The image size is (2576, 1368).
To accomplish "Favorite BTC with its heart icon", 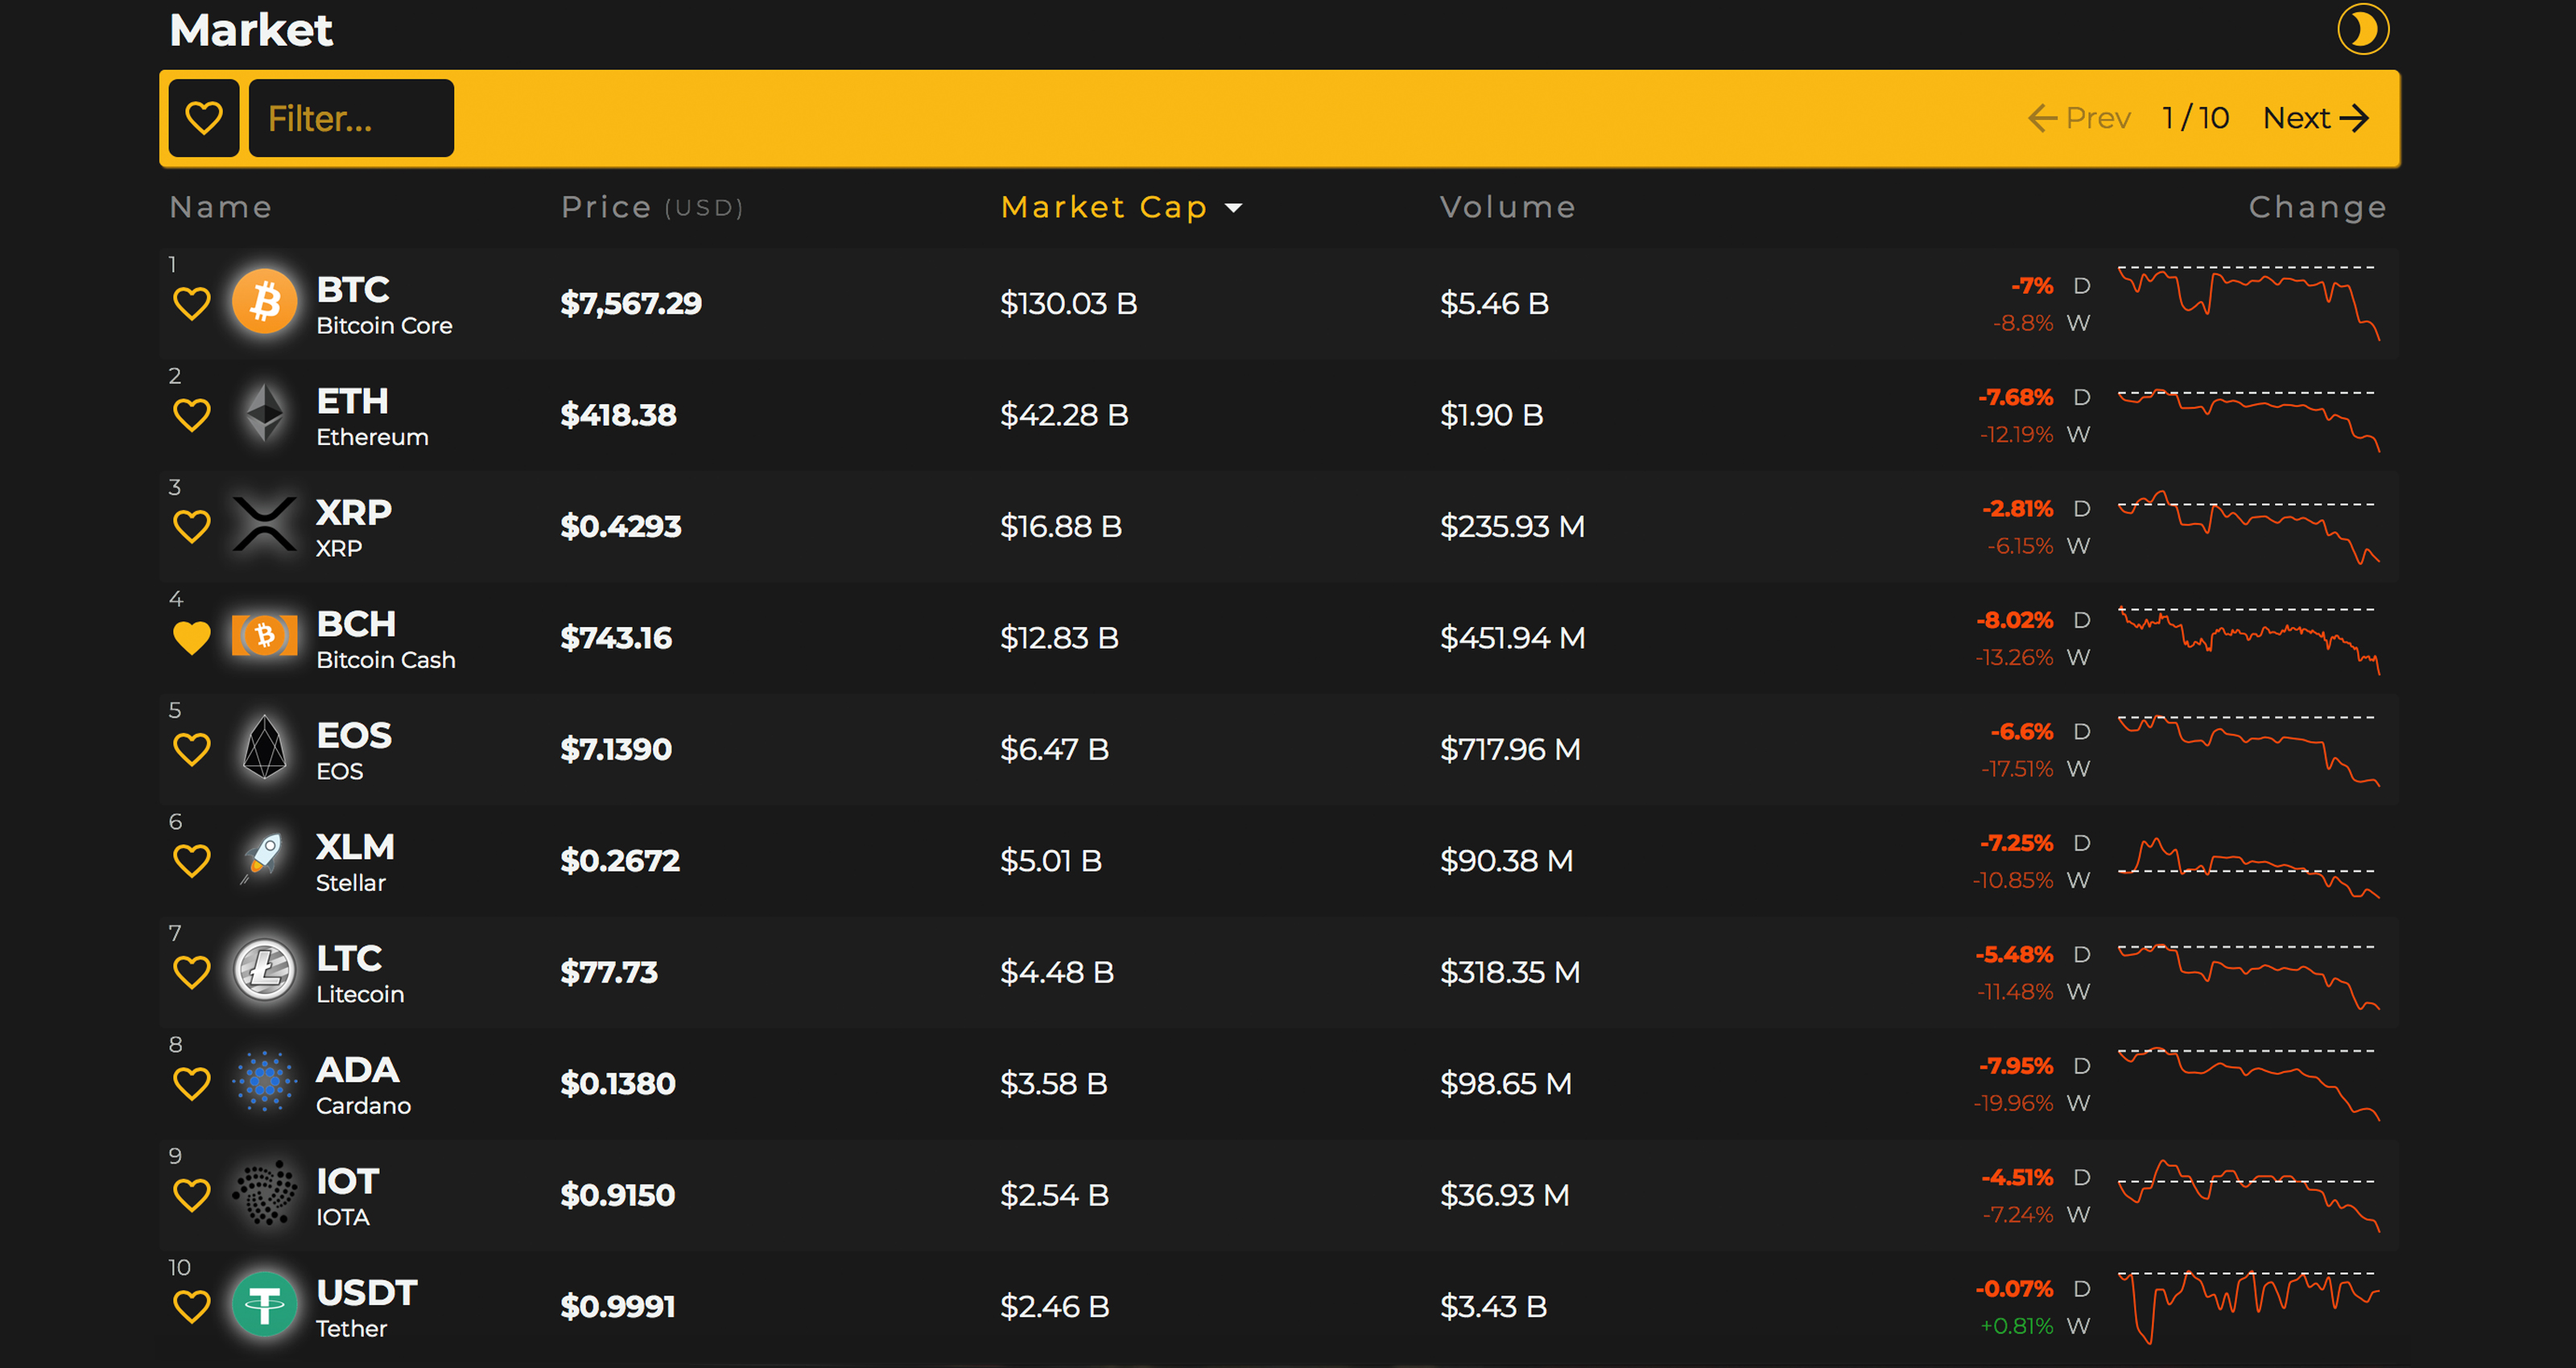I will (192, 303).
